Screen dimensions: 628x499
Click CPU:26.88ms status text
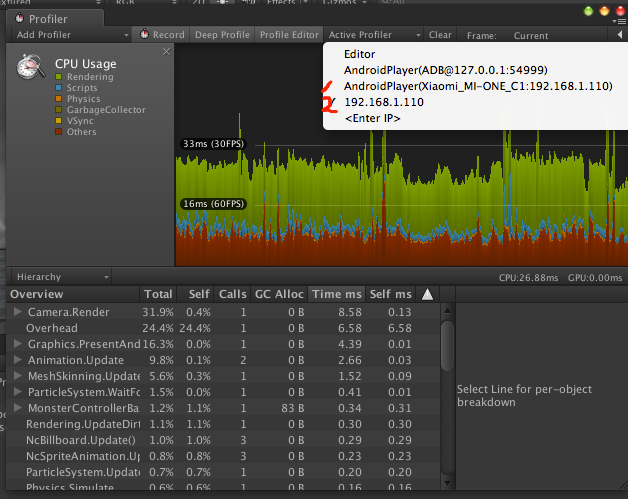528,278
